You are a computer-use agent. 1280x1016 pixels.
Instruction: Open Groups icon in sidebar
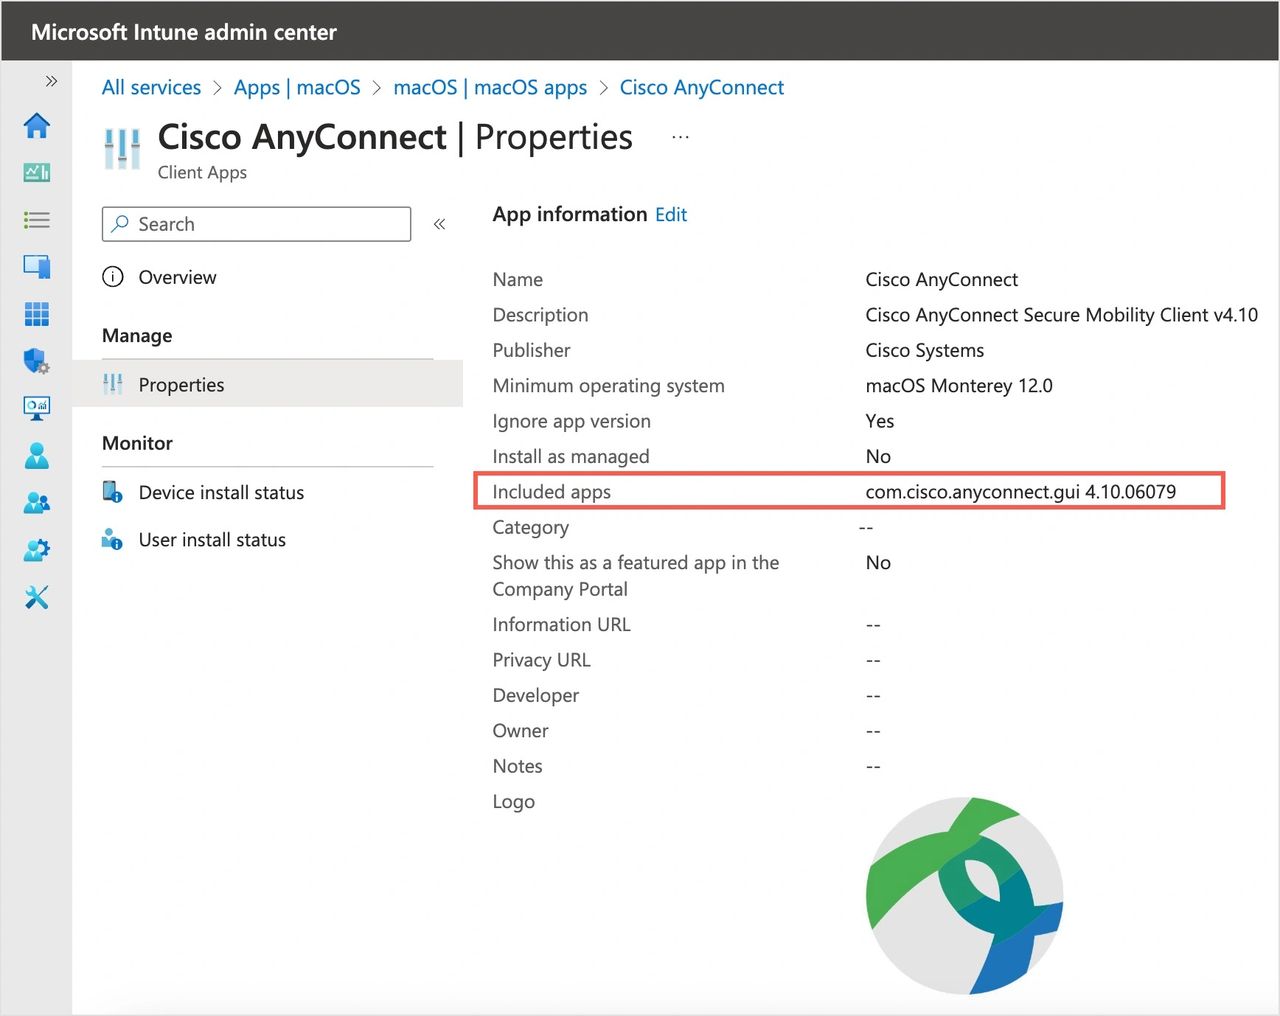[x=37, y=503]
